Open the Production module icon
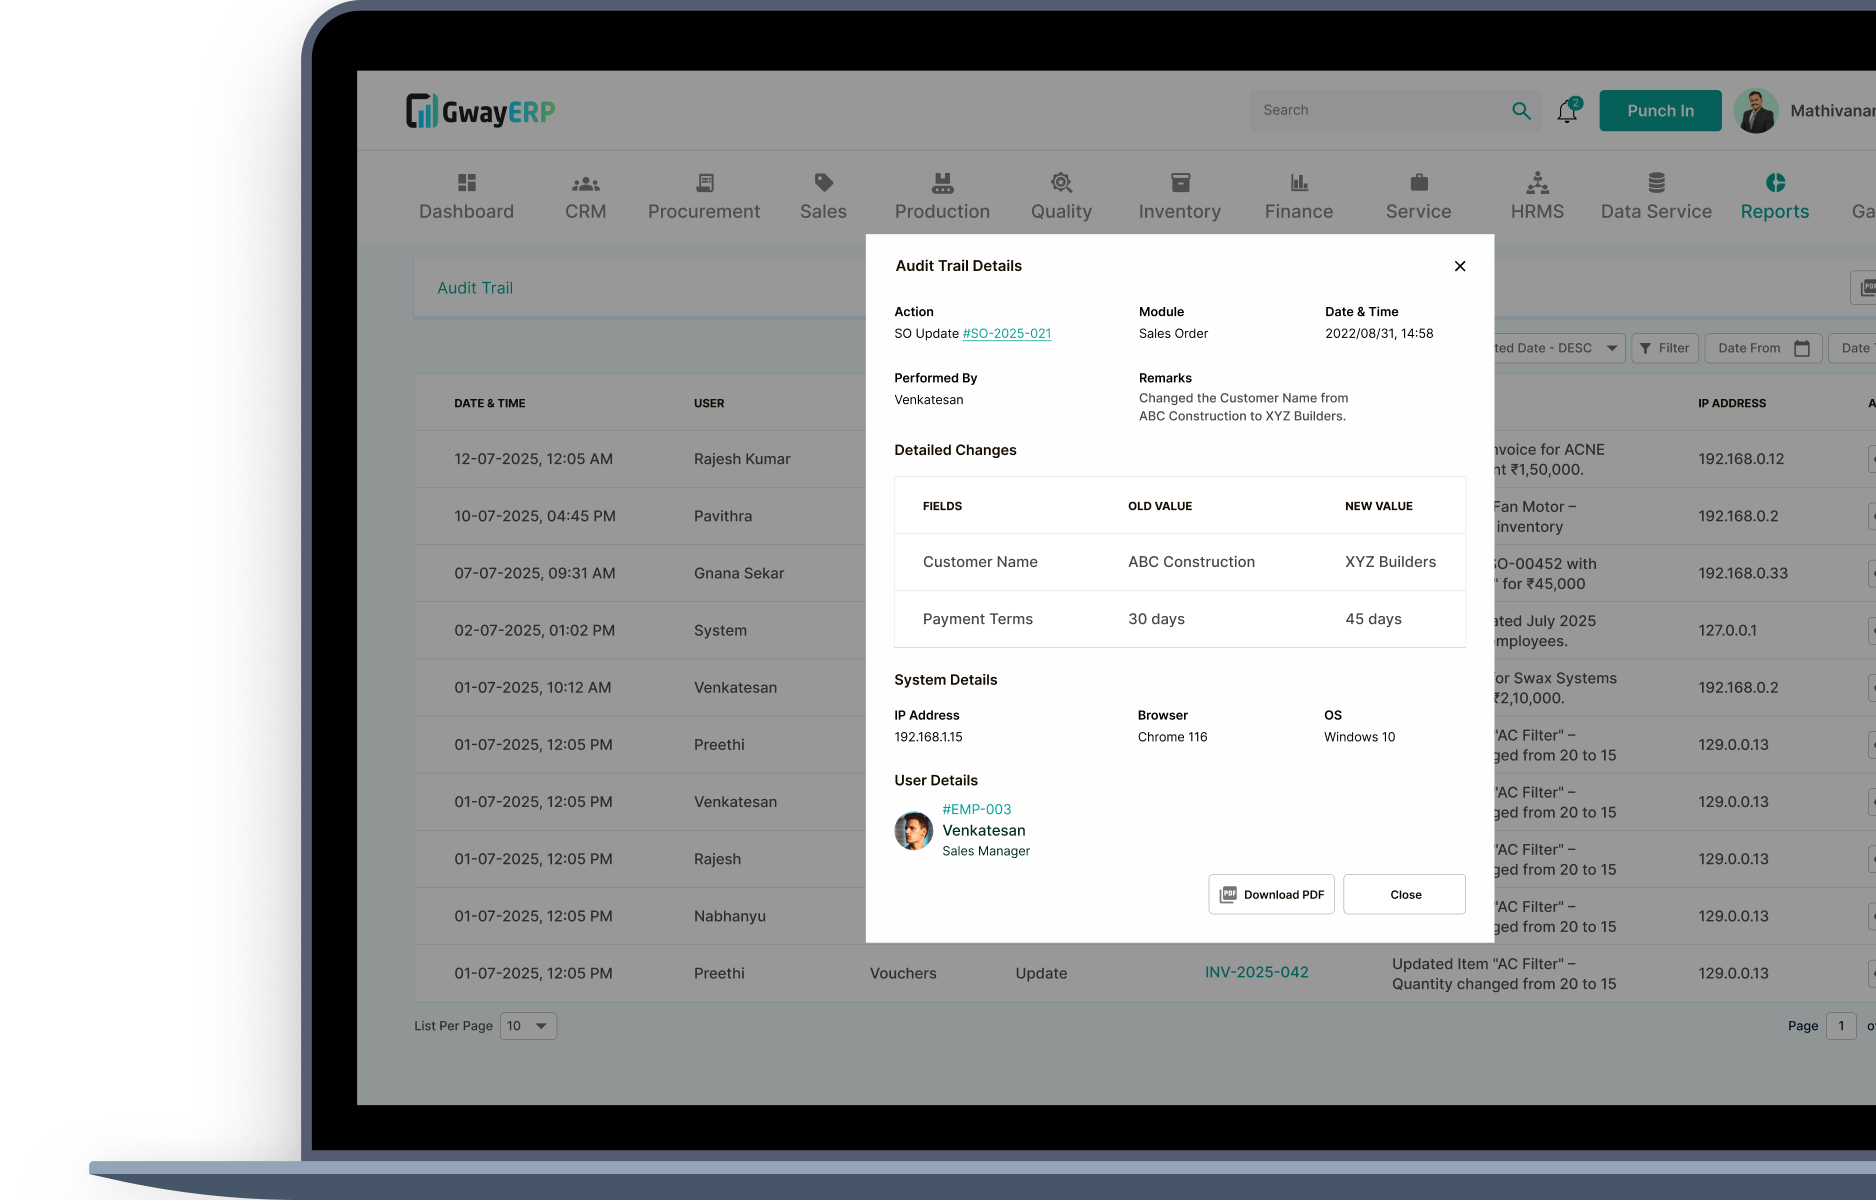 click(942, 183)
